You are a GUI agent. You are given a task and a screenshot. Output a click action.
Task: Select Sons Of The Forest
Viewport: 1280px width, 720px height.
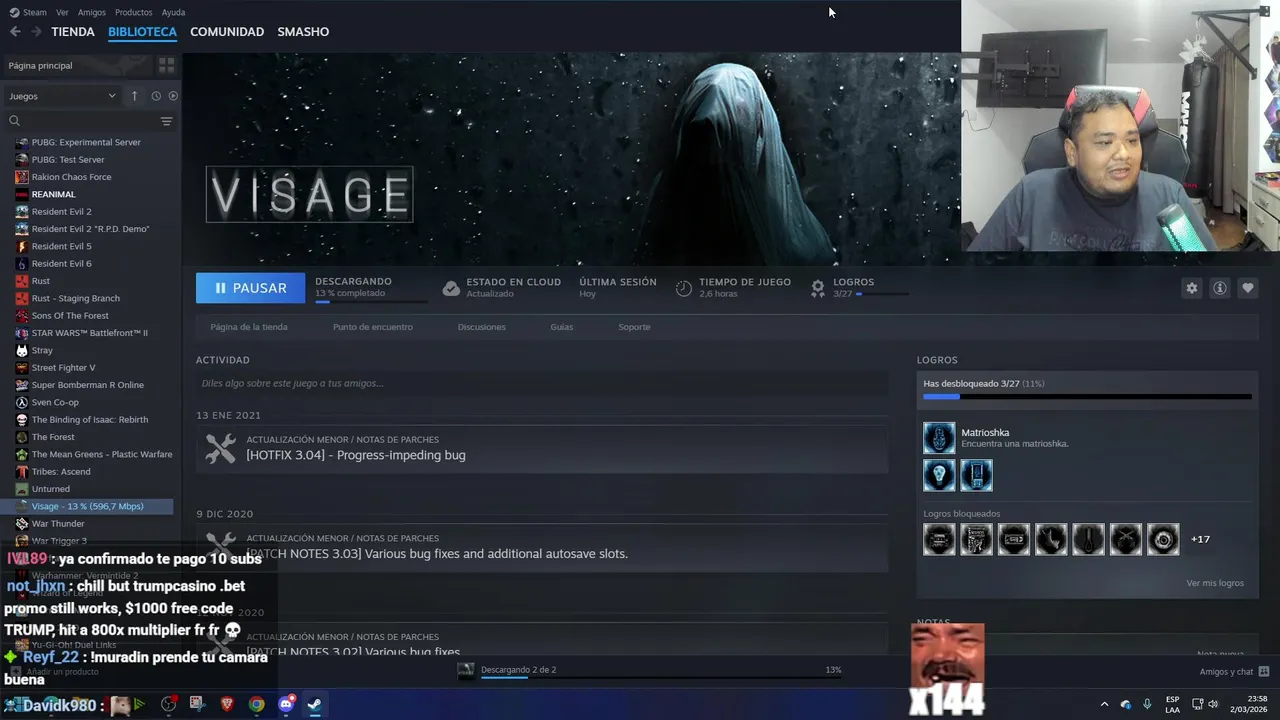point(70,316)
